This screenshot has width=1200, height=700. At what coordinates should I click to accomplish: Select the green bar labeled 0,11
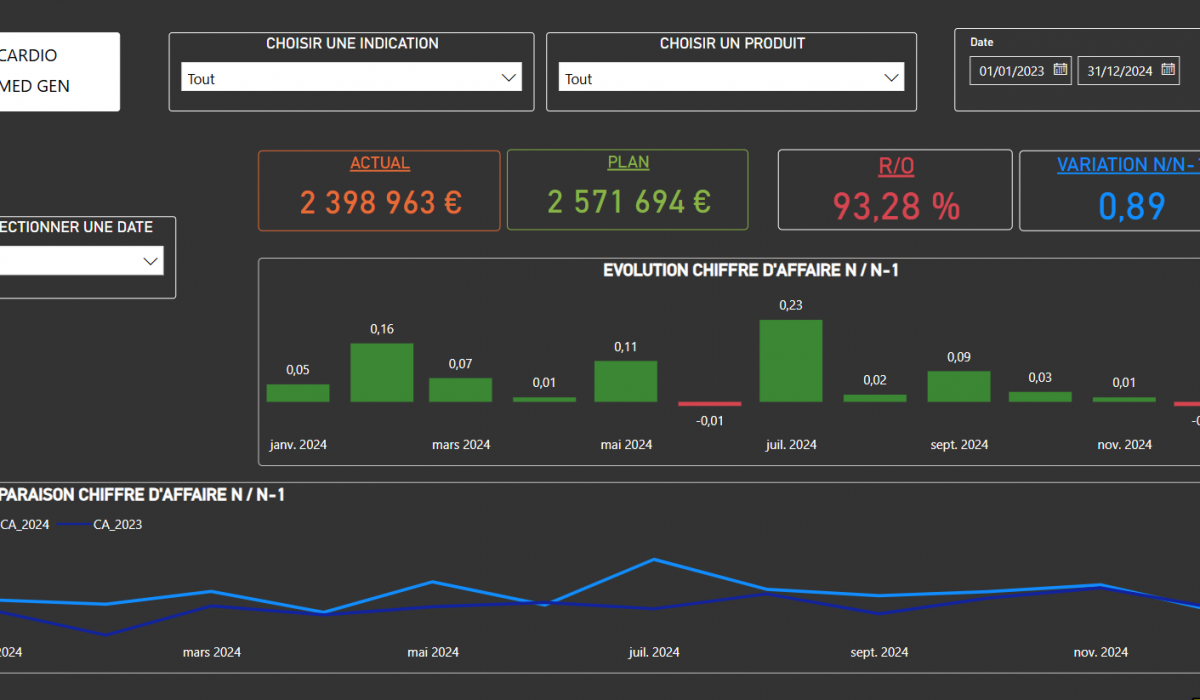625,381
